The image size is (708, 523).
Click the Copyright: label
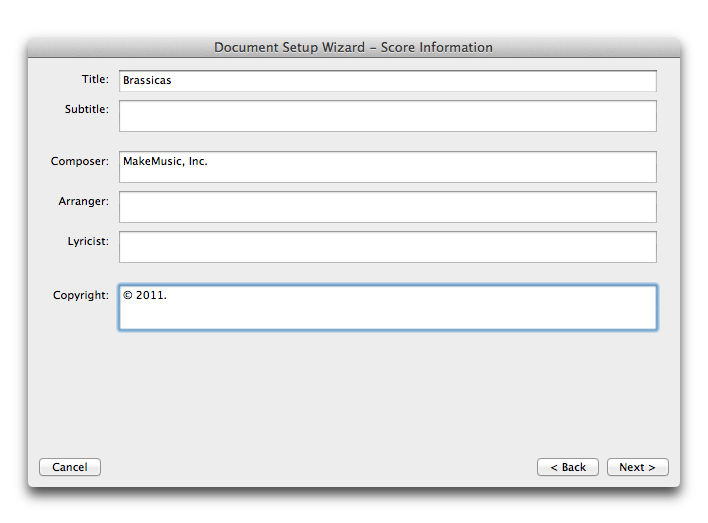click(x=81, y=295)
